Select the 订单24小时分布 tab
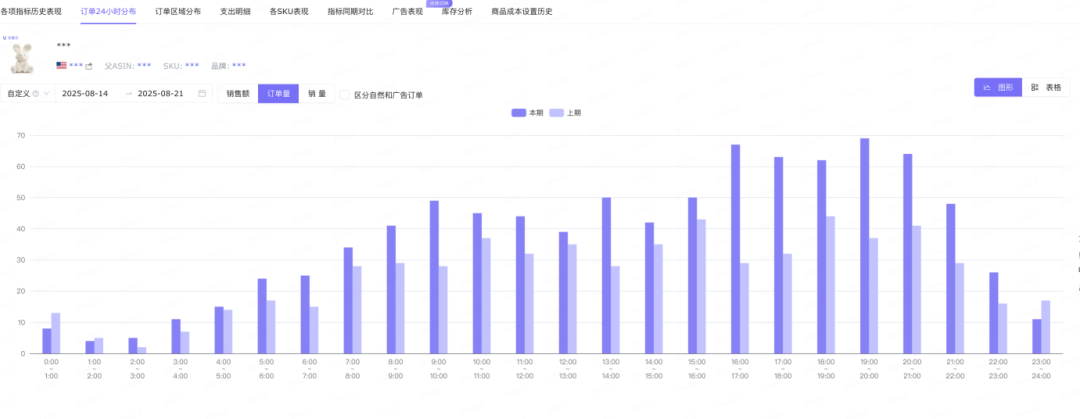This screenshot has height=419, width=1080. point(108,12)
